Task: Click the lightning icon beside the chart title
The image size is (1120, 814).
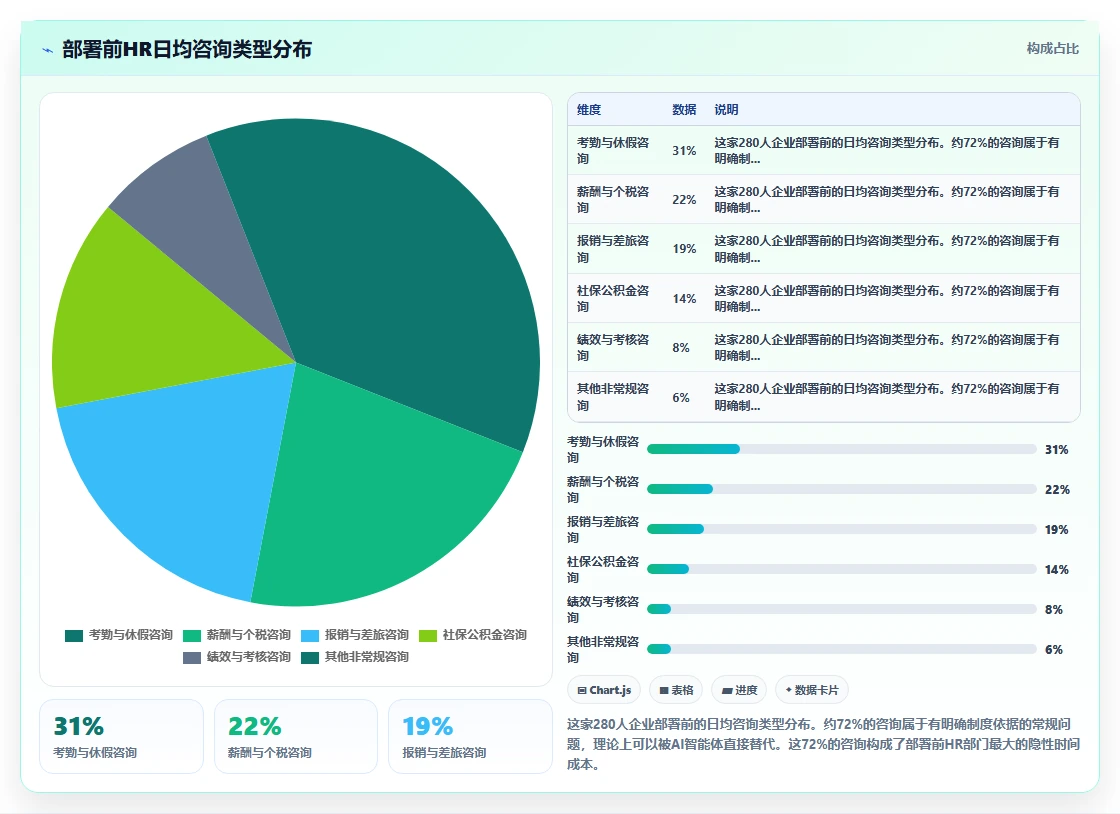Action: pos(48,50)
